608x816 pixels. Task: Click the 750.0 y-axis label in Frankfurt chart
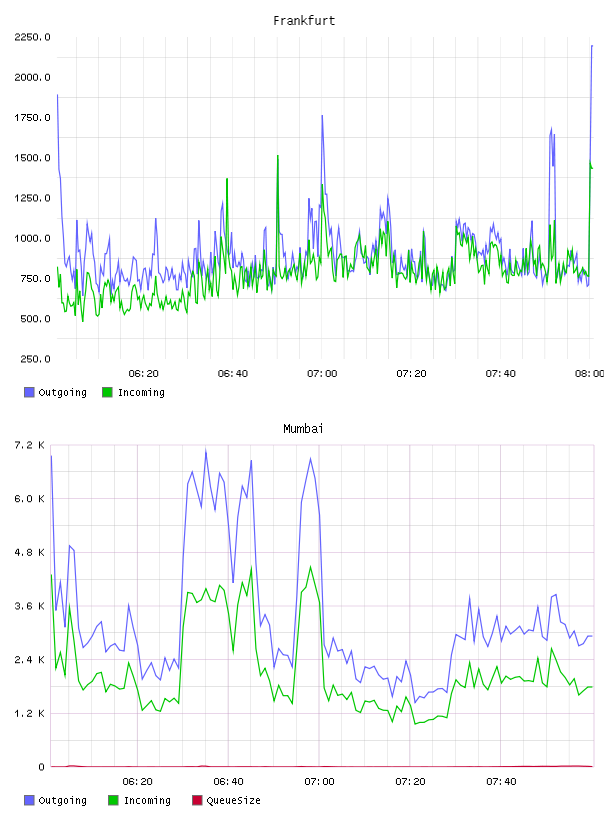(x=35, y=278)
